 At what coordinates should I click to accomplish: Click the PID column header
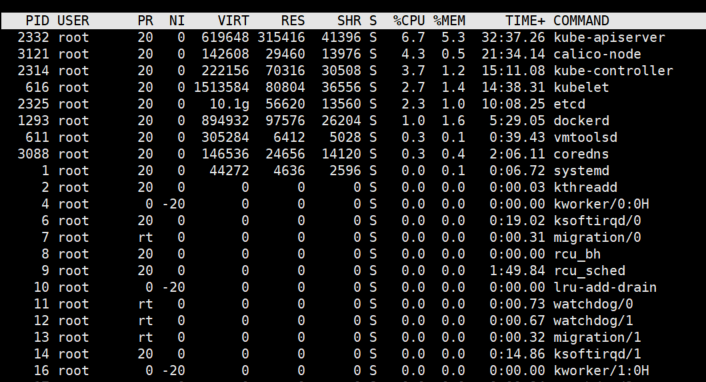click(x=37, y=21)
